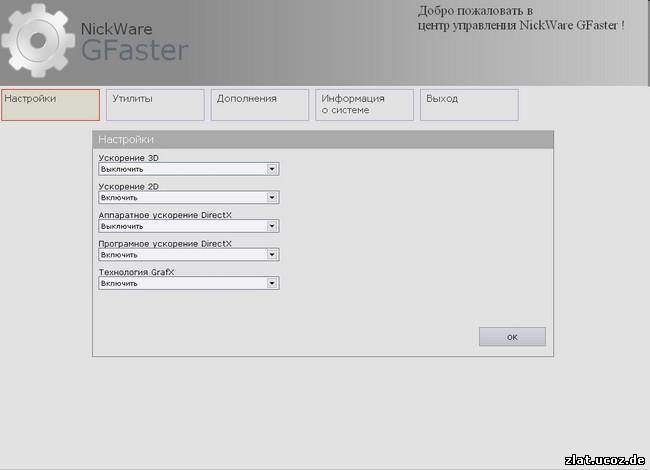This screenshot has width=650, height=470.
Task: Open the Дополнения tab
Action: [x=260, y=105]
